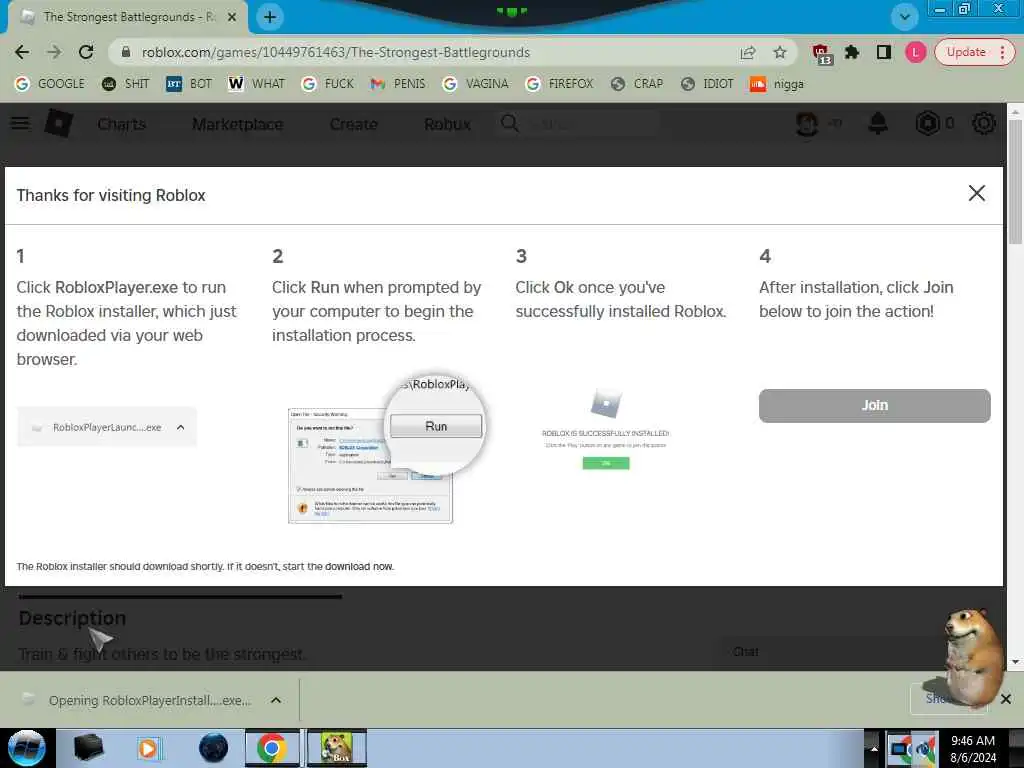Screen dimensions: 1024x768
Task: Open Roblox notifications bell
Action: coord(878,123)
